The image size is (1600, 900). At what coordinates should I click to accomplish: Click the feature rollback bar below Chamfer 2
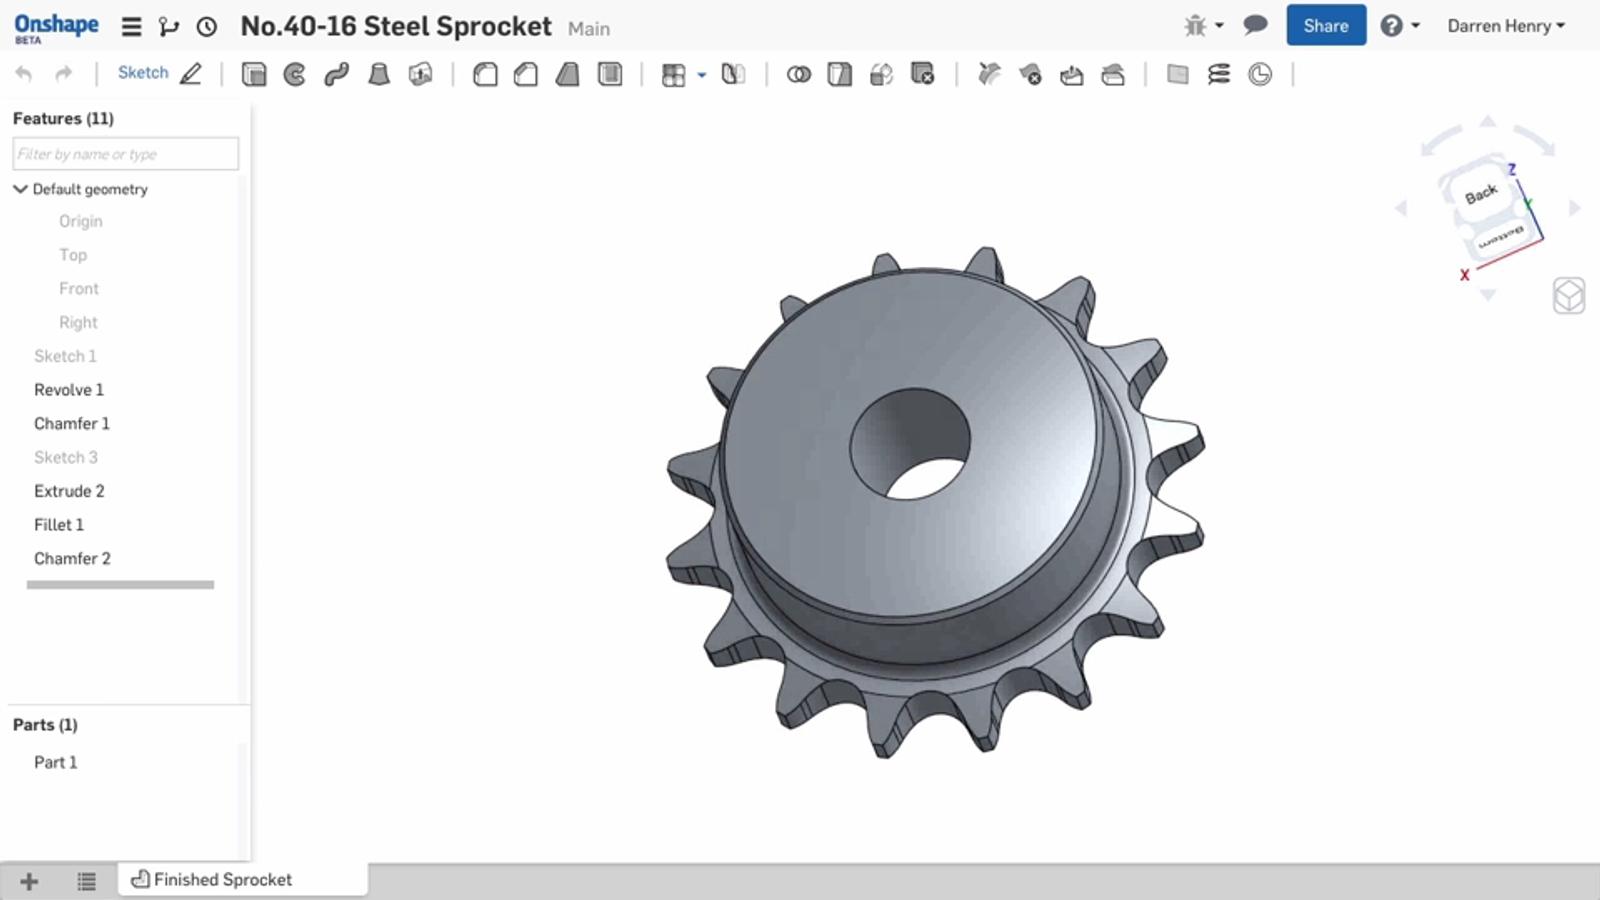pyautogui.click(x=120, y=585)
